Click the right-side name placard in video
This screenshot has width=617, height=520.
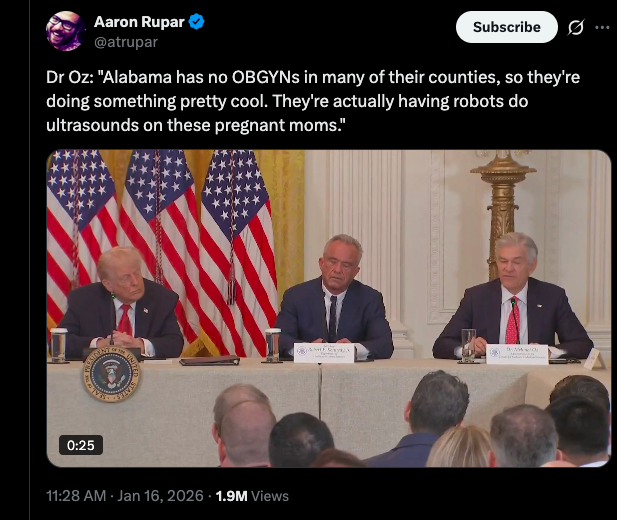tap(517, 355)
